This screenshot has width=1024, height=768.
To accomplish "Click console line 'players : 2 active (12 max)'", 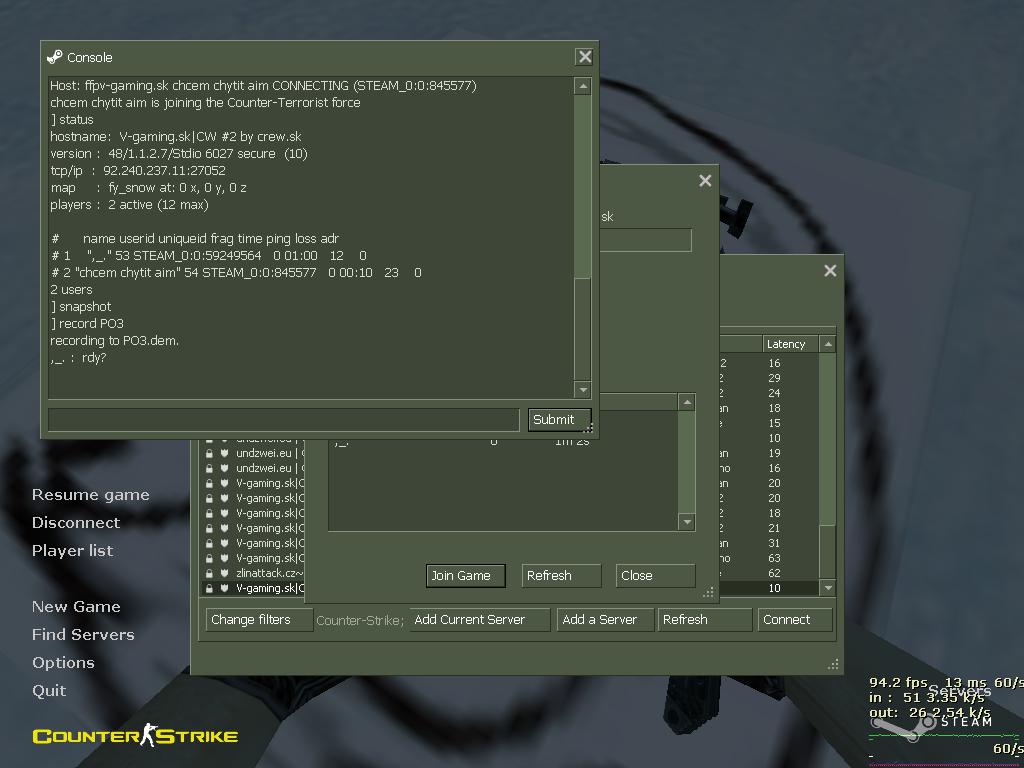I will [129, 205].
